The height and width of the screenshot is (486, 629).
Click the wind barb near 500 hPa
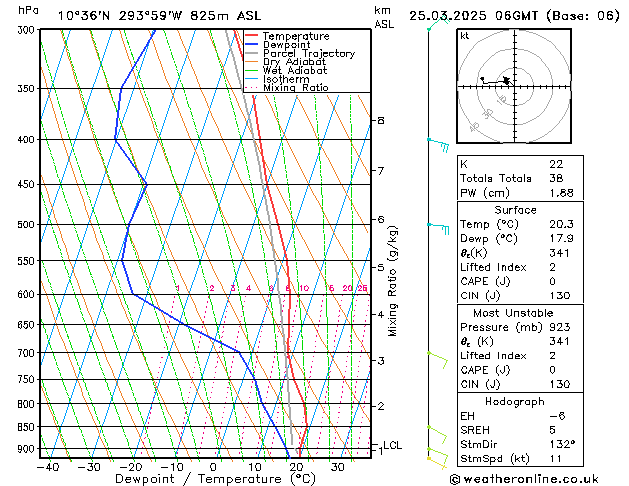[x=438, y=227]
